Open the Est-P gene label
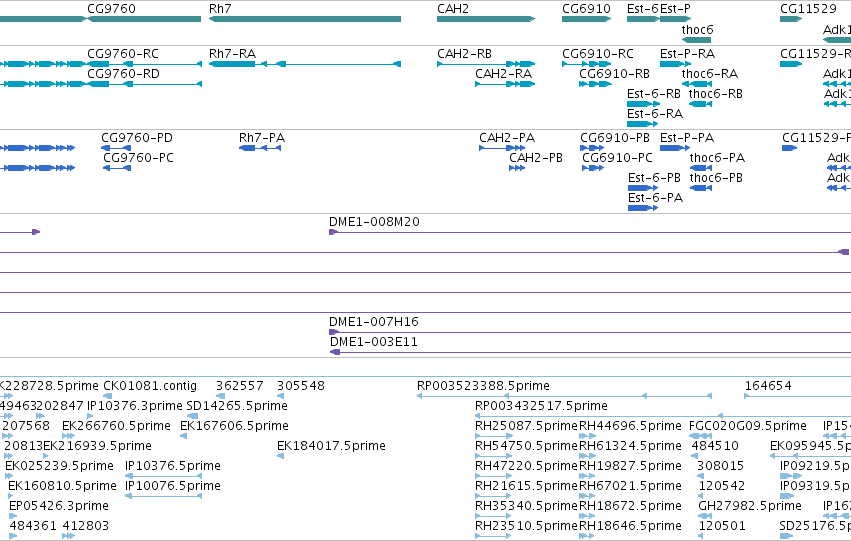This screenshot has width=851, height=541. [x=675, y=9]
